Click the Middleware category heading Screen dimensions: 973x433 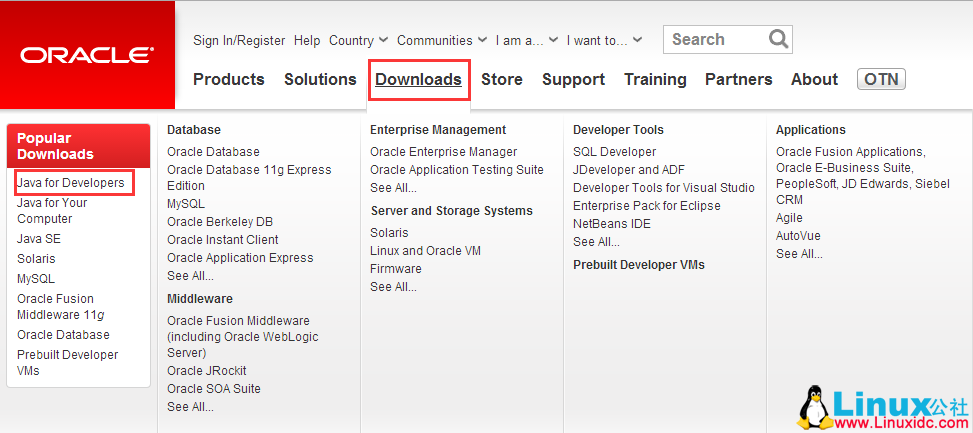click(x=200, y=299)
